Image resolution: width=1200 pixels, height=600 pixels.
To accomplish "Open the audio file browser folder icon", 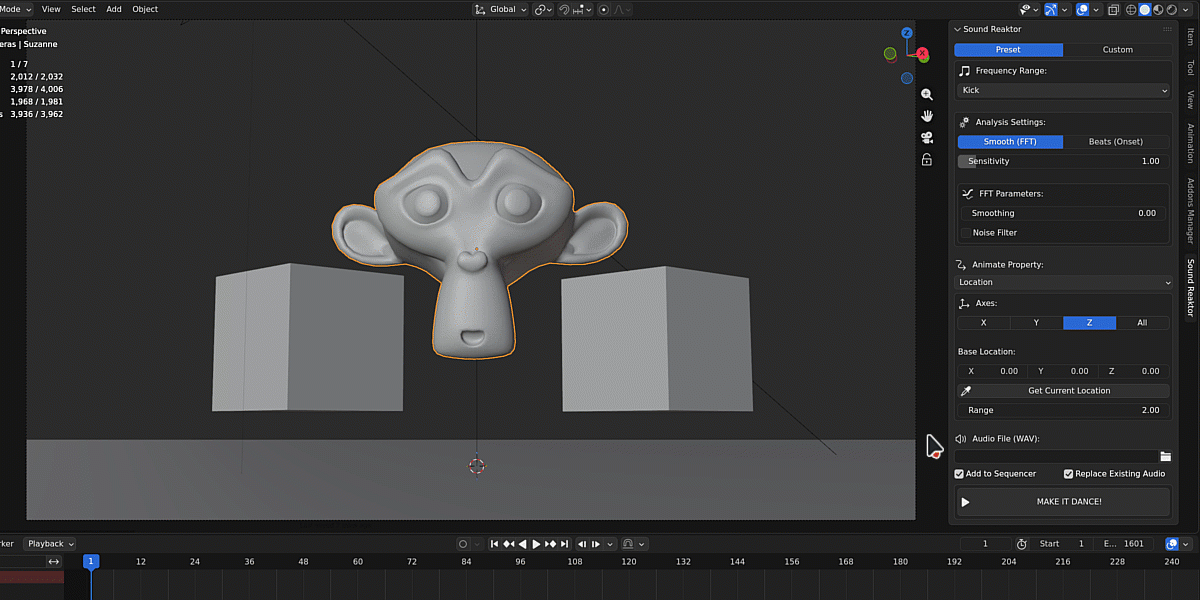I will [x=1165, y=456].
